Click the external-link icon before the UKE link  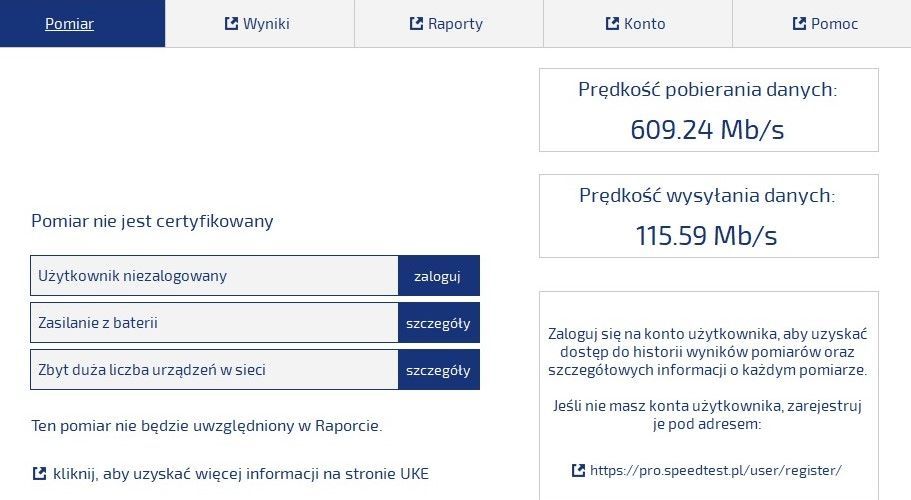point(40,473)
